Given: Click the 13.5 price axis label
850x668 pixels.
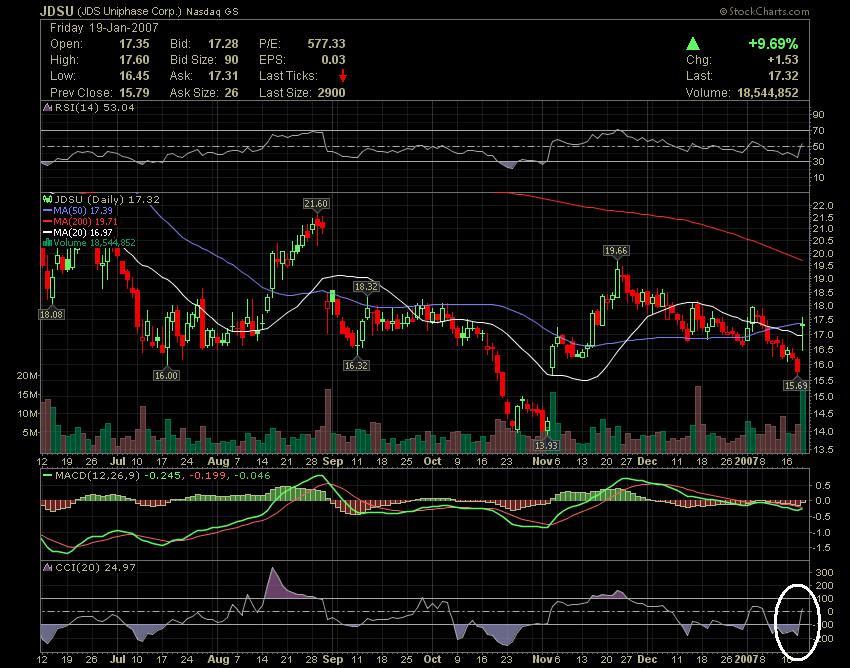Looking at the screenshot, I should 823,449.
